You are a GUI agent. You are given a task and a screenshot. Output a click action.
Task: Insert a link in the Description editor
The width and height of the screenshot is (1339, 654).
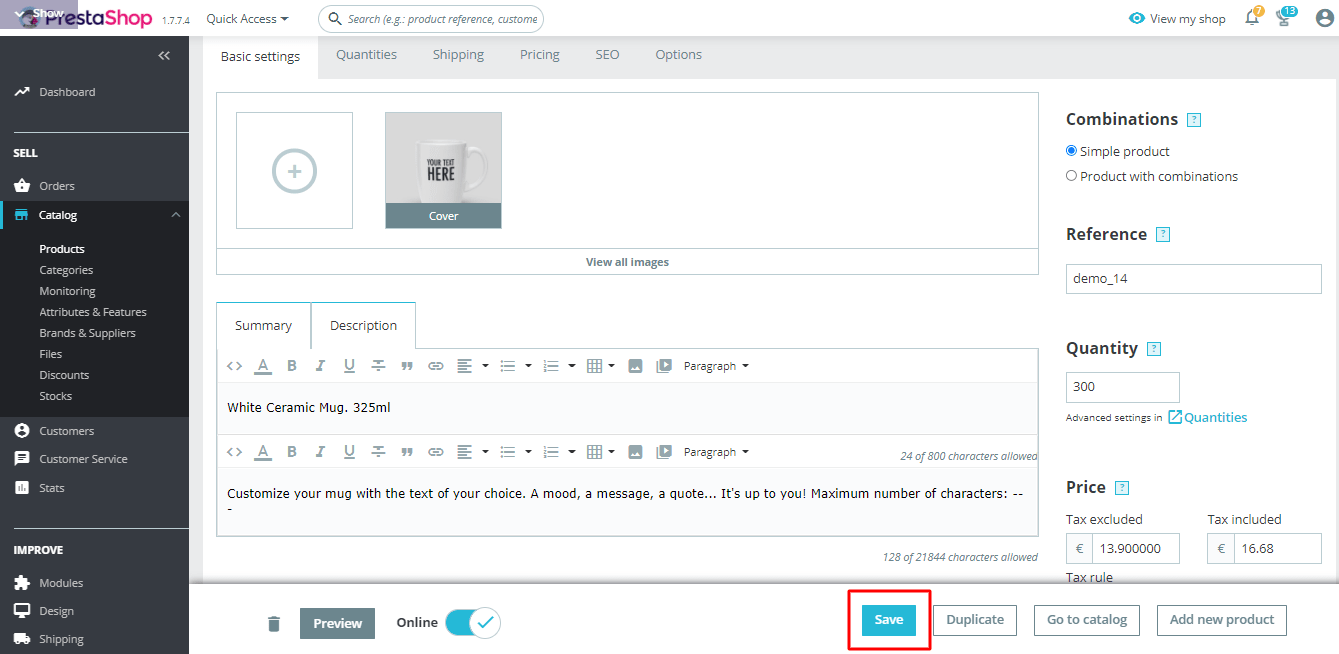435,451
